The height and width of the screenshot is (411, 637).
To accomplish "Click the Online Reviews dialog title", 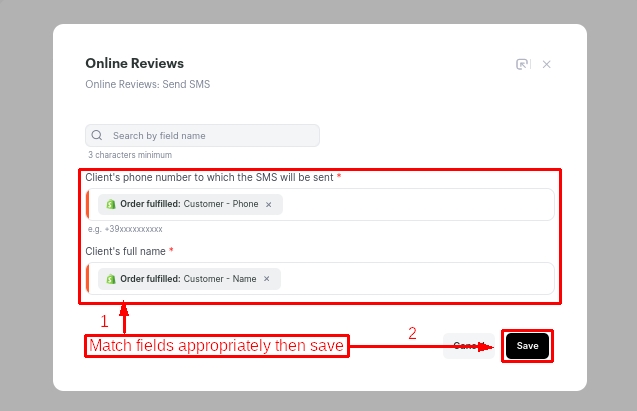I will click(134, 64).
